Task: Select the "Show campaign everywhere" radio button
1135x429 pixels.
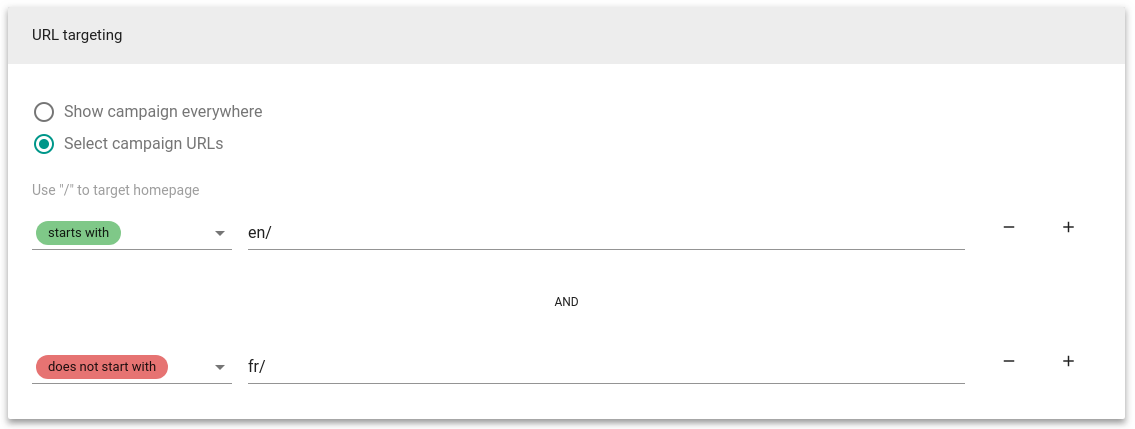Action: pyautogui.click(x=44, y=112)
